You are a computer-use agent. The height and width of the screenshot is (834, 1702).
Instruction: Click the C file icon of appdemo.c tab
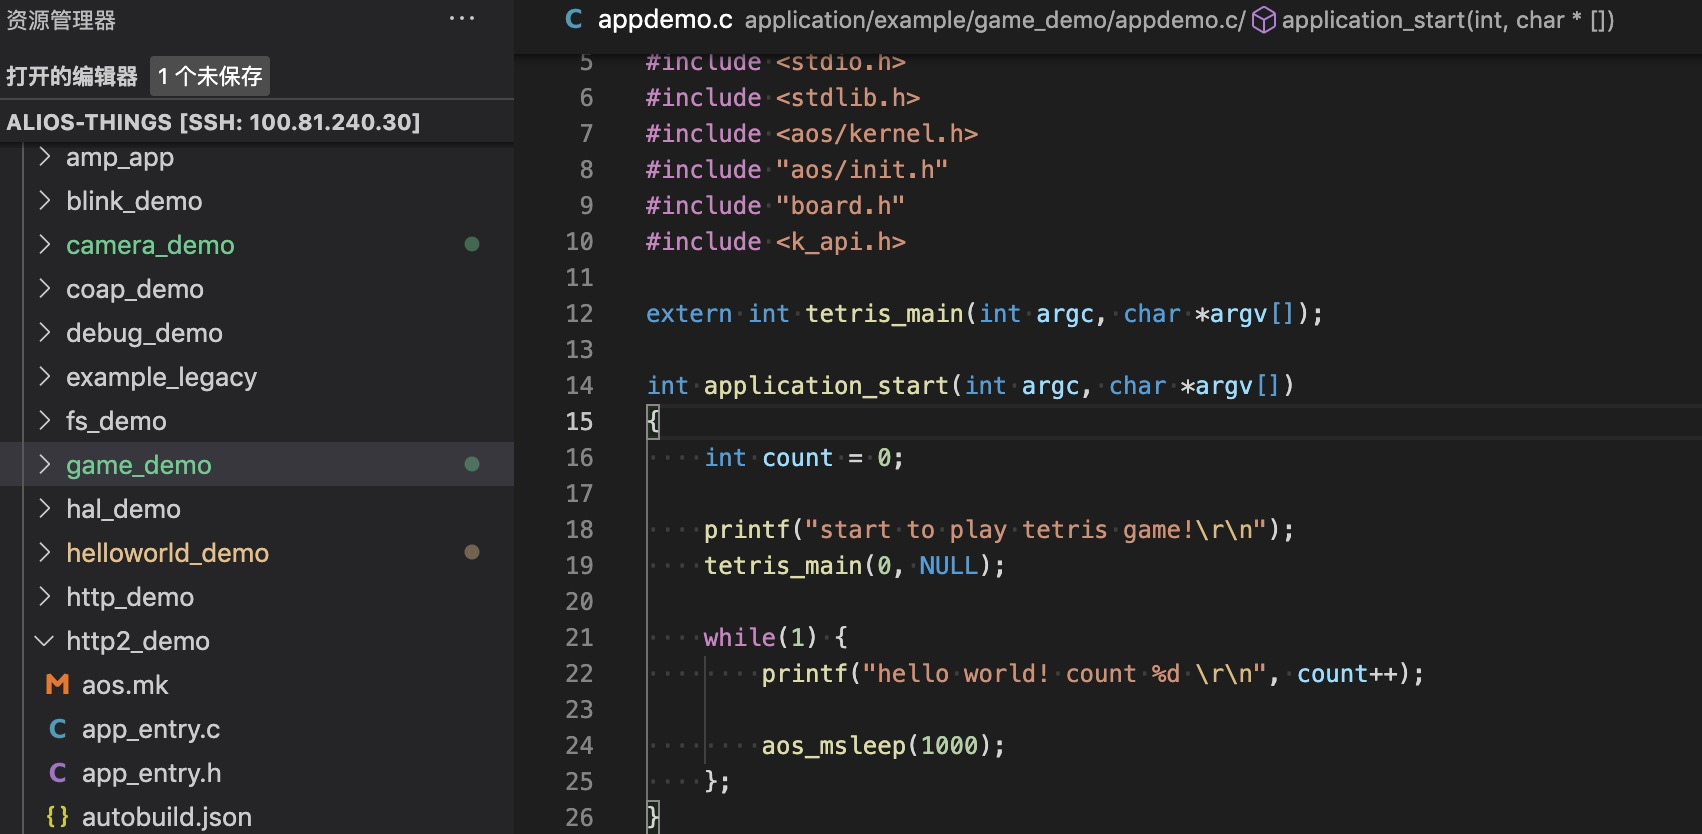(x=574, y=19)
